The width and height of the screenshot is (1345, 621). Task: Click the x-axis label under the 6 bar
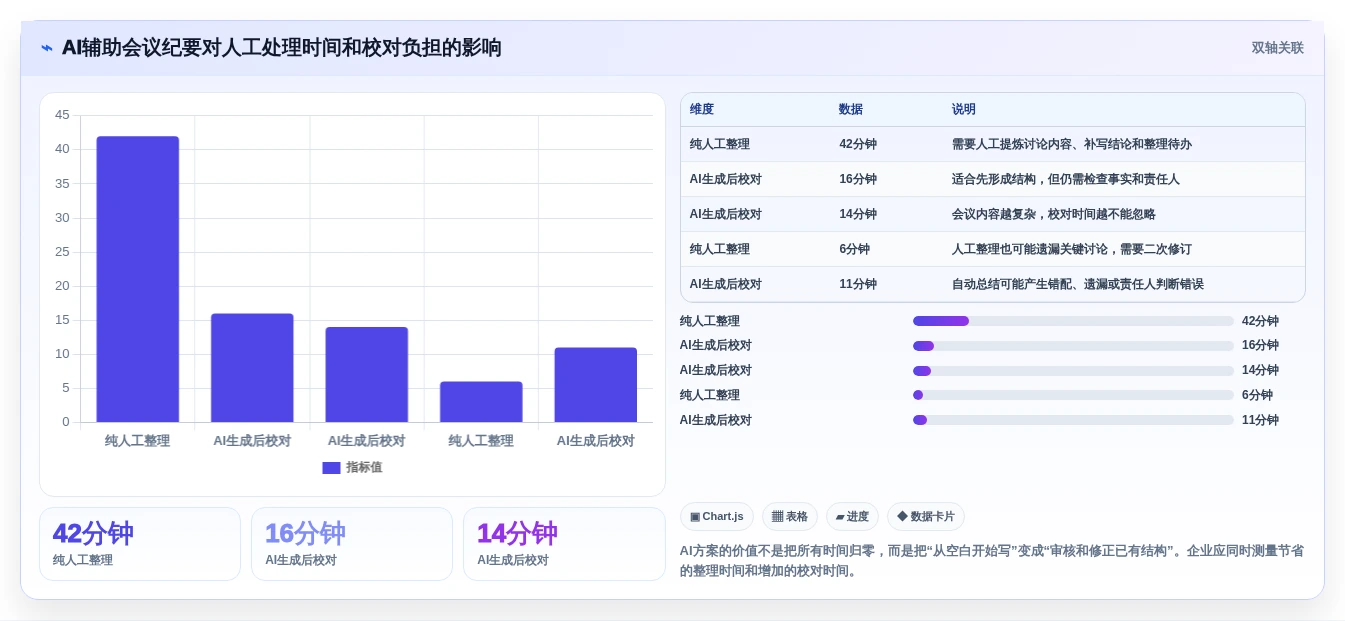point(481,441)
